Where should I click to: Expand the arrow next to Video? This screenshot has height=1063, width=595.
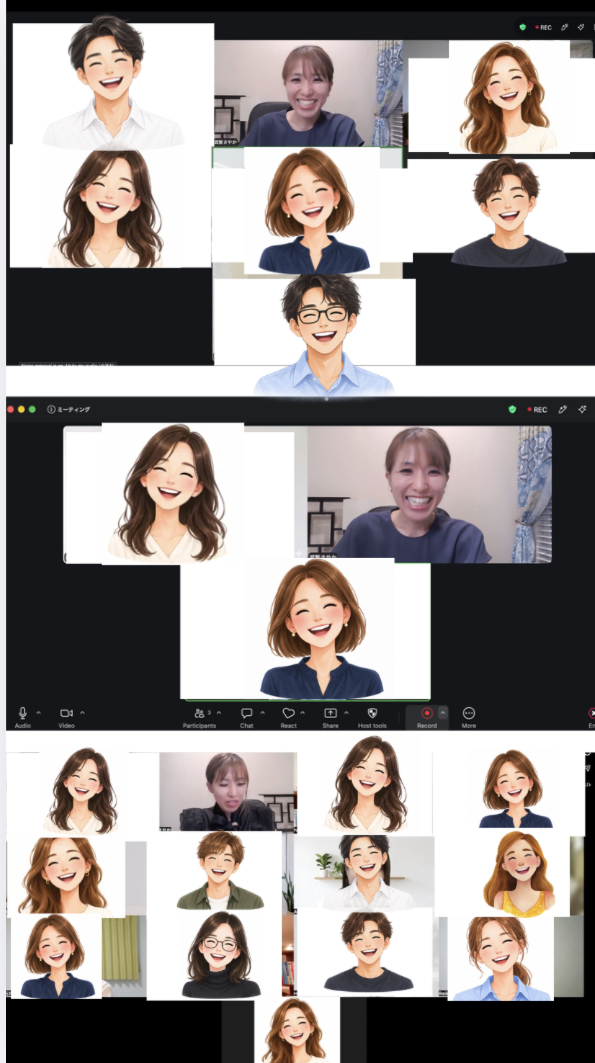[x=83, y=713]
